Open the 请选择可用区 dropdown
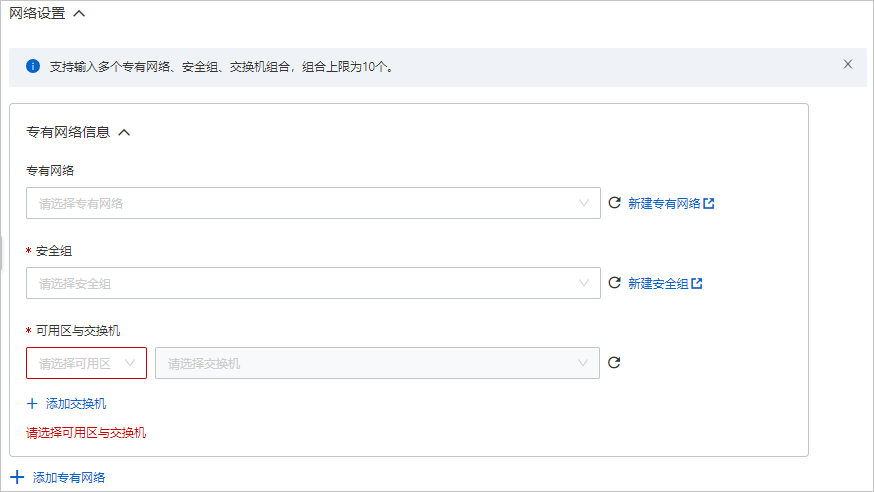The image size is (874, 492). [x=86, y=363]
